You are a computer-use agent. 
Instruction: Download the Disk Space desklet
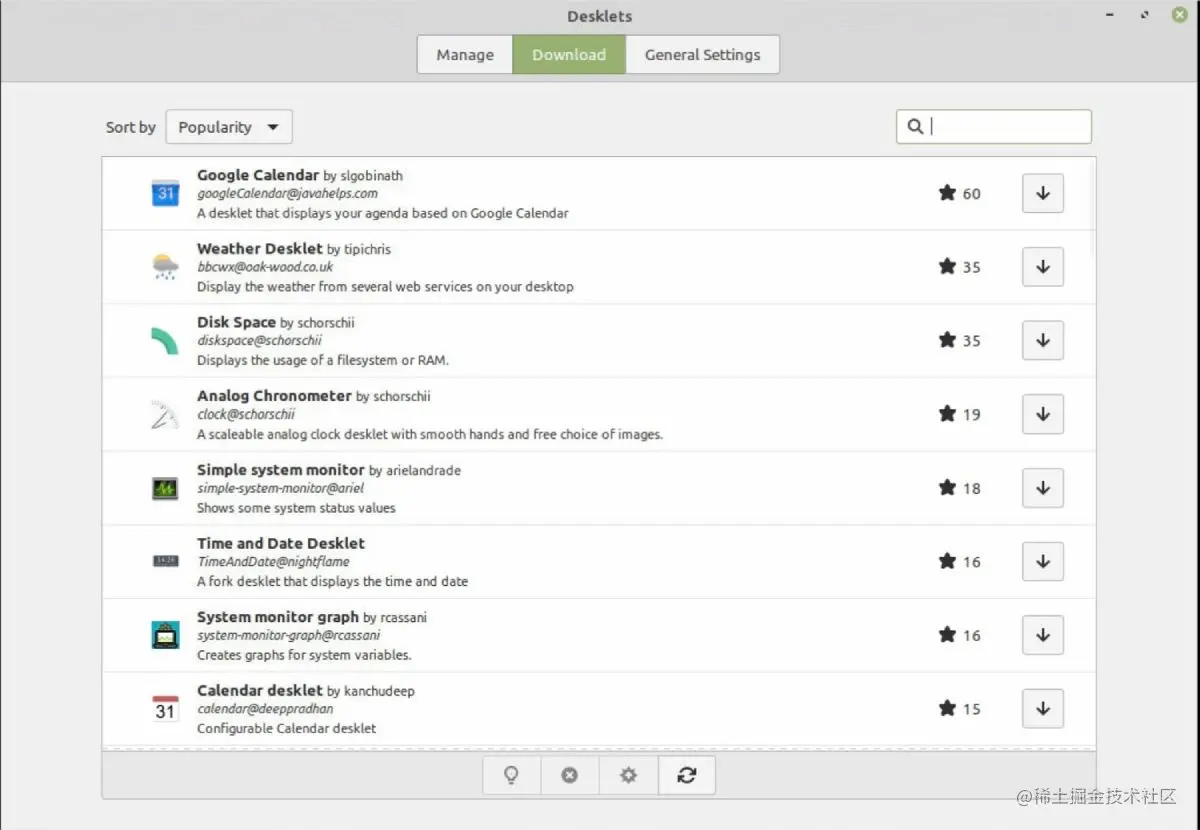tap(1043, 341)
